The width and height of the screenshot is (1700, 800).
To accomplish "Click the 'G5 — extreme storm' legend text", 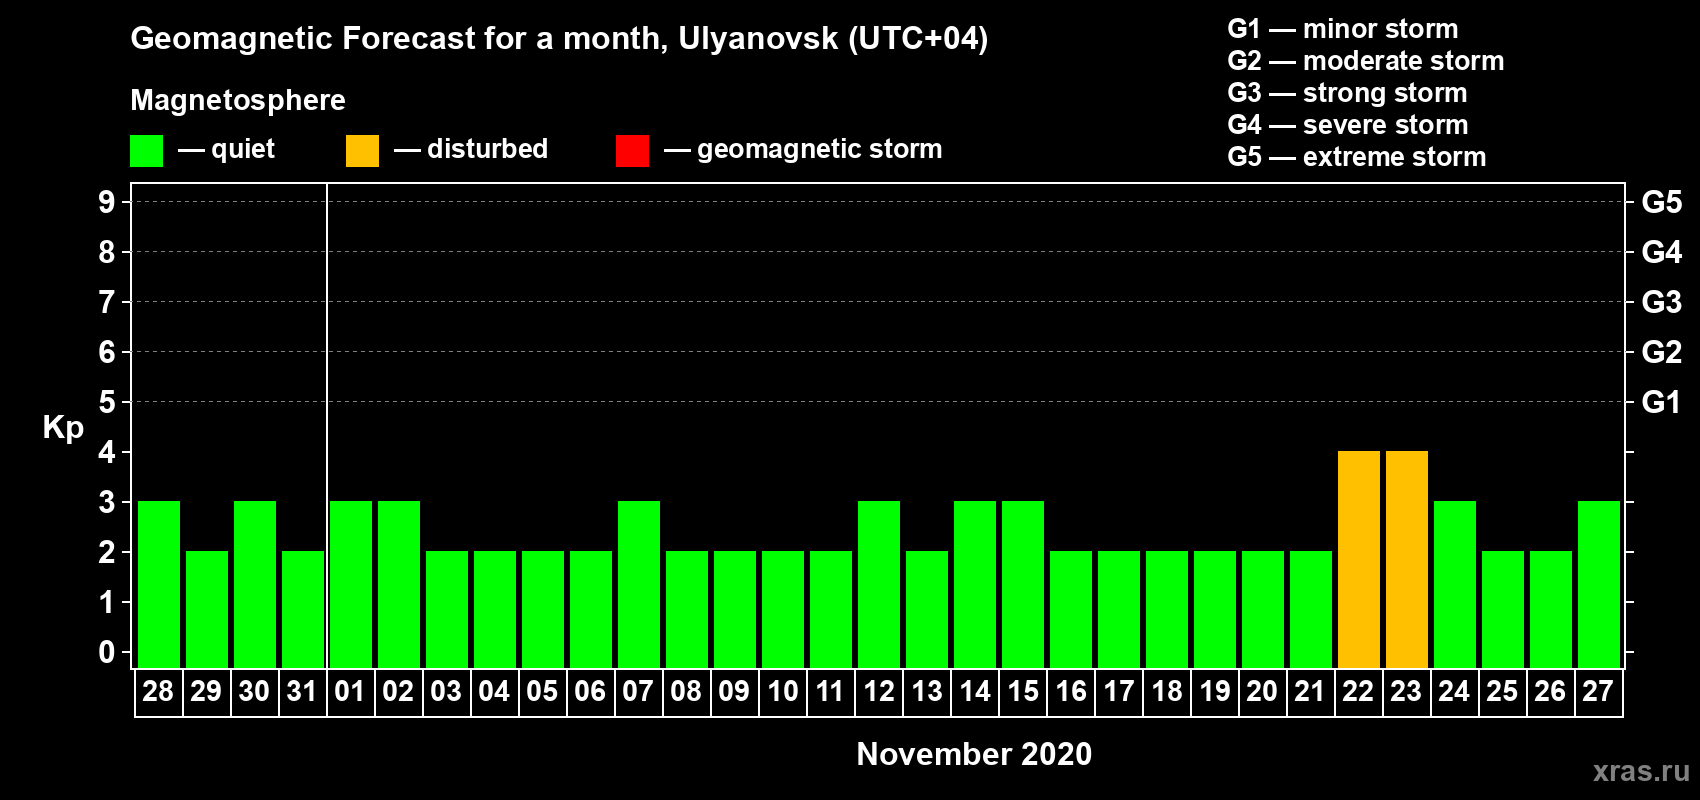I will [x=1357, y=157].
